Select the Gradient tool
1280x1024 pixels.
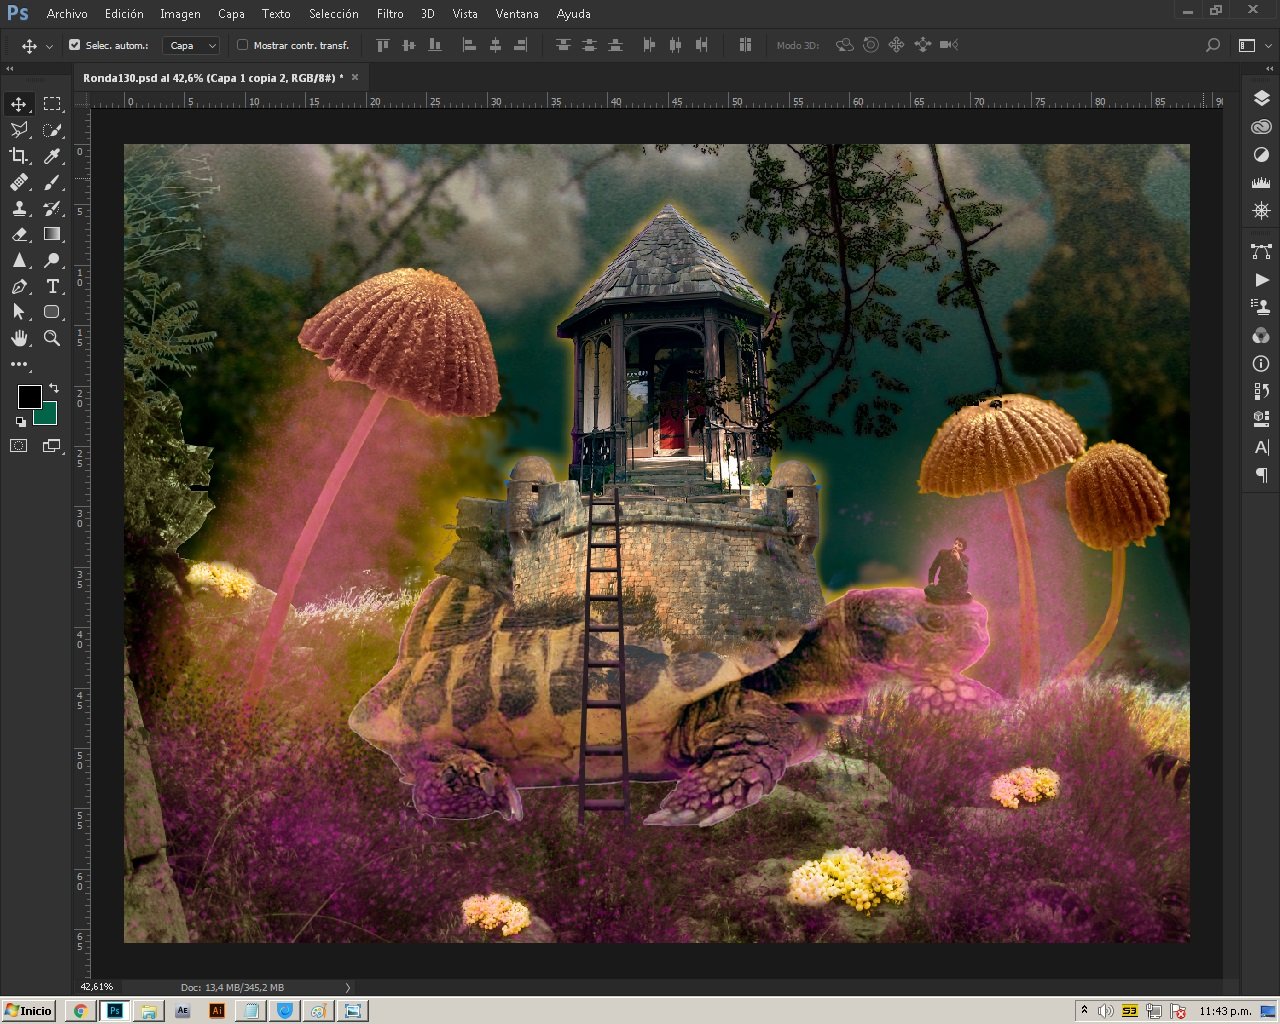[52, 234]
